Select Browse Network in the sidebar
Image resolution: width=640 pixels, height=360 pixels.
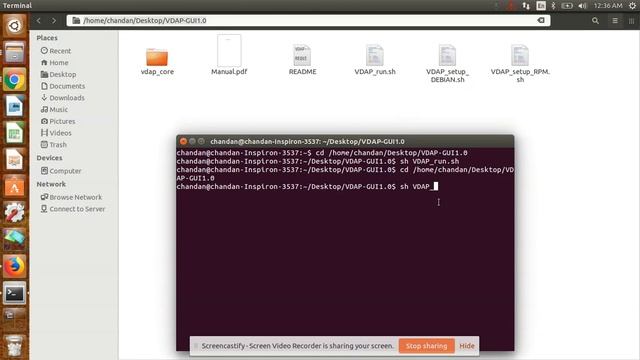tap(71, 197)
